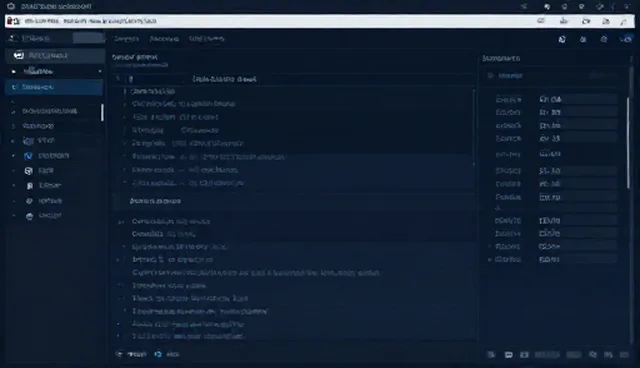Expand the first row under the lower list header
The height and width of the screenshot is (368, 640).
120,222
